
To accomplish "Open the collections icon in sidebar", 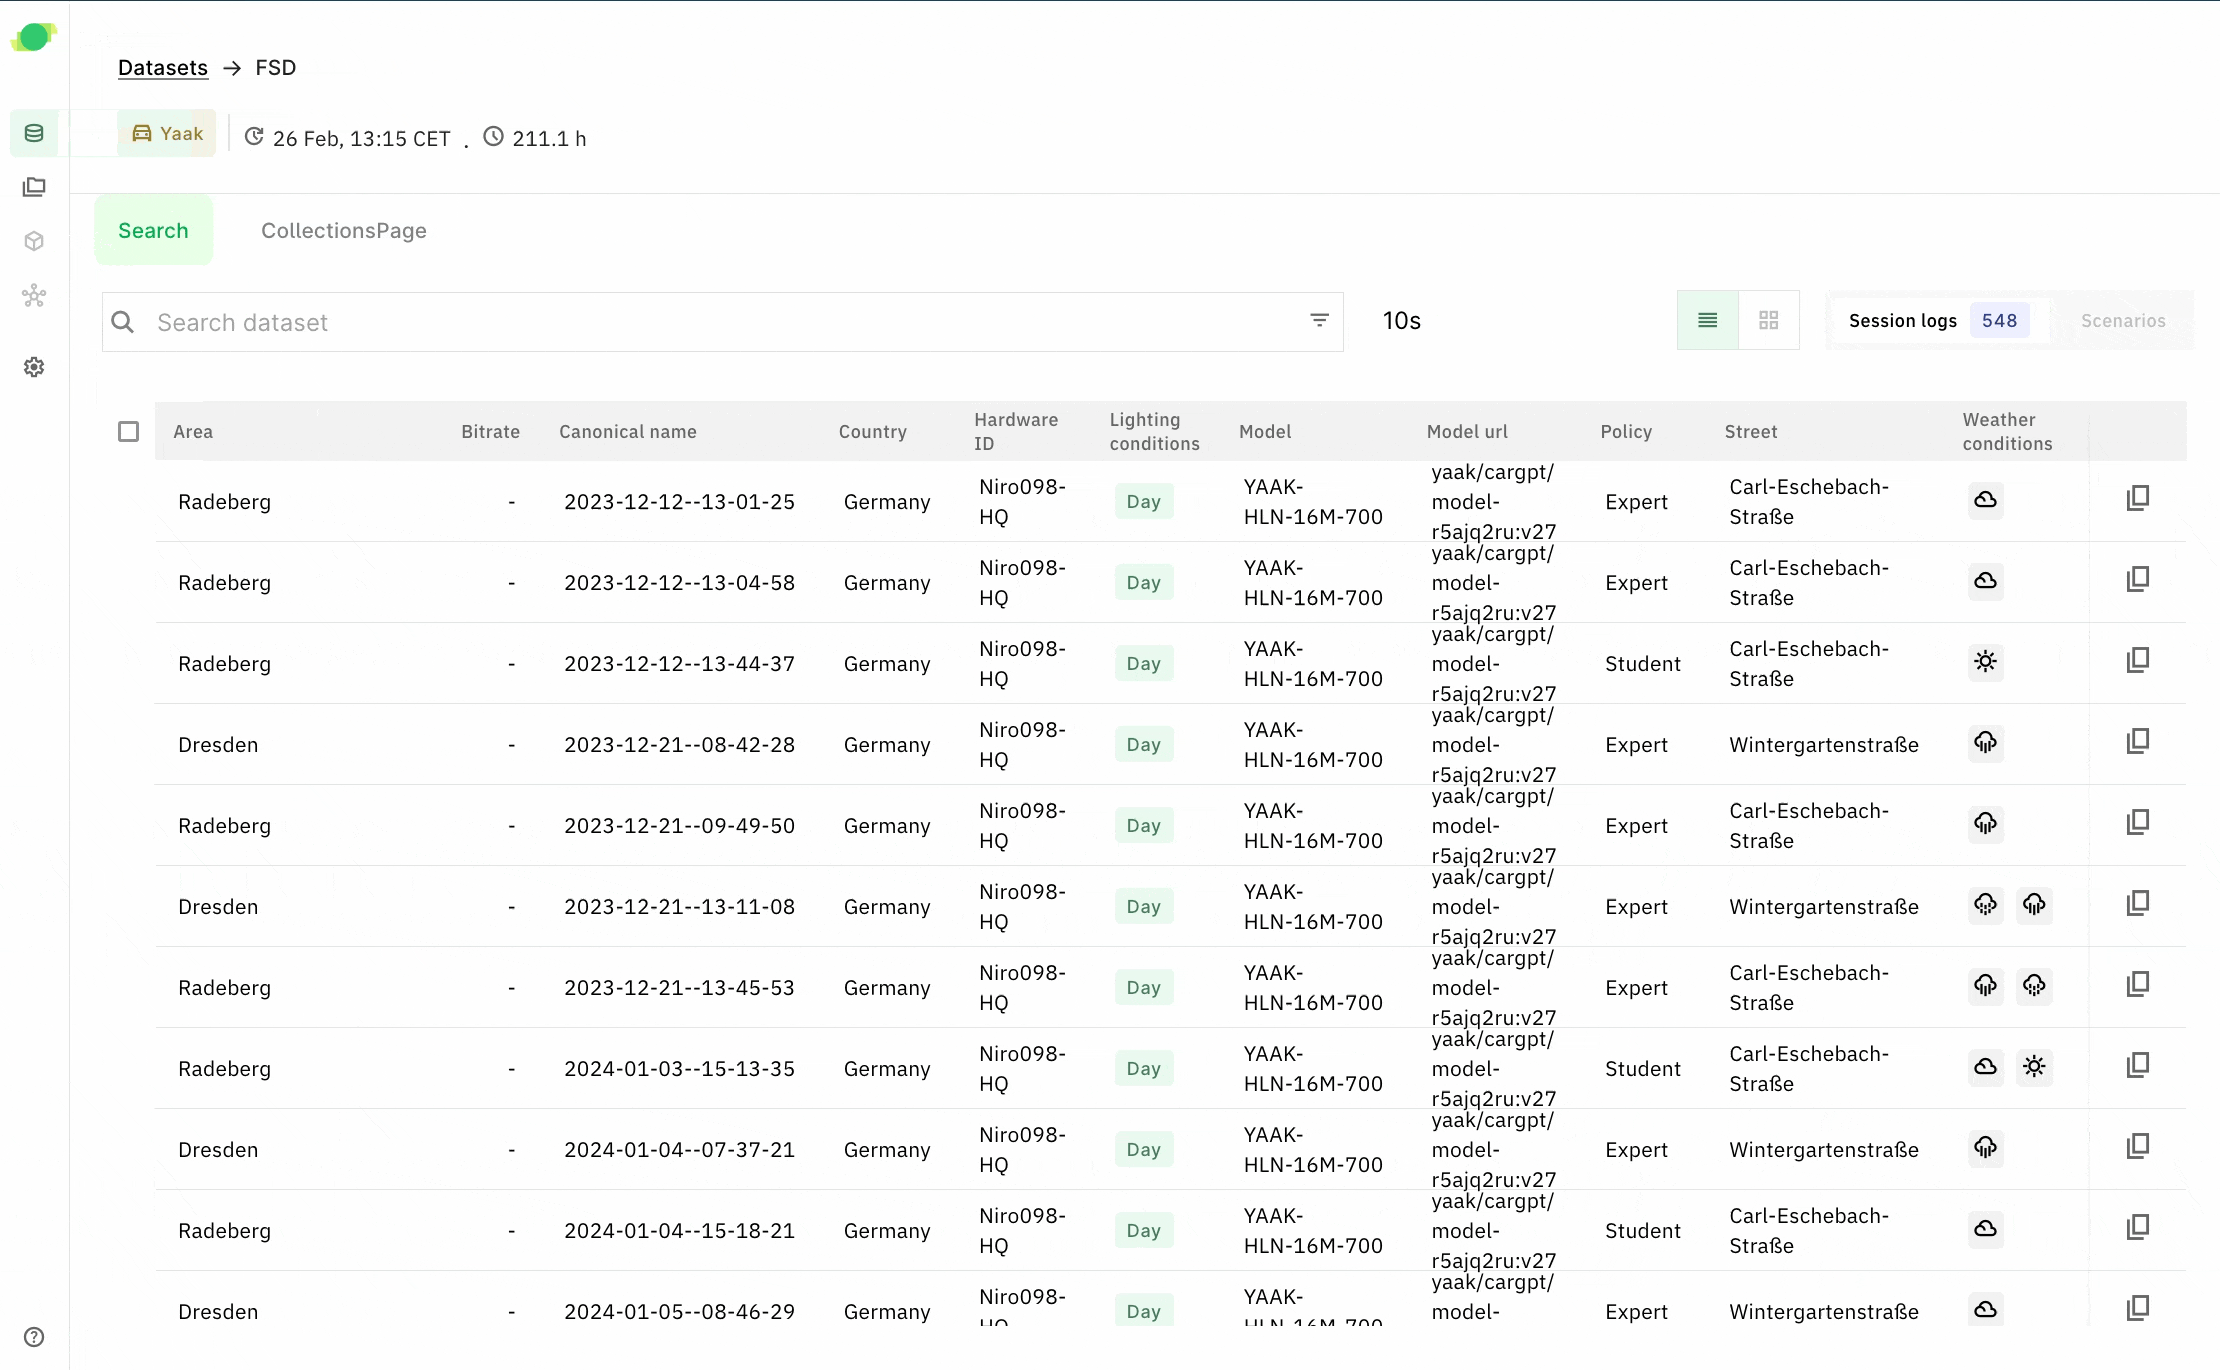I will pyautogui.click(x=34, y=187).
